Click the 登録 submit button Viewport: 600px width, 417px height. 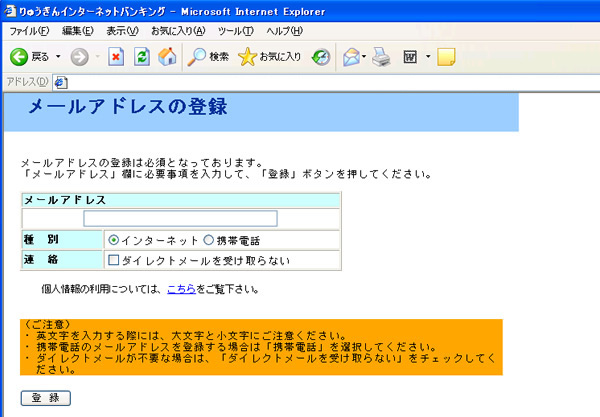pyautogui.click(x=46, y=398)
